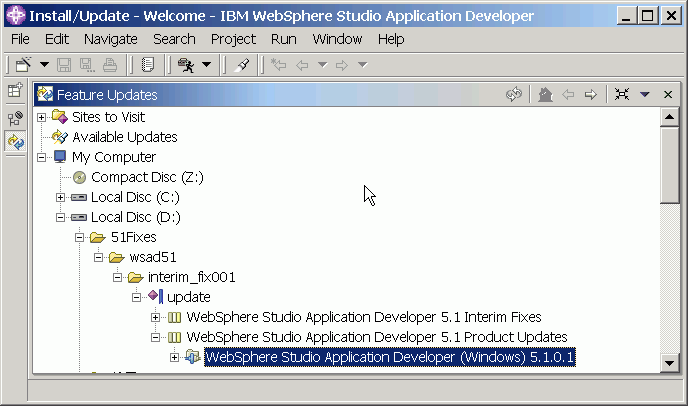Open the New wizard dropdown arrow
Image resolution: width=688 pixels, height=406 pixels.
pyautogui.click(x=44, y=65)
